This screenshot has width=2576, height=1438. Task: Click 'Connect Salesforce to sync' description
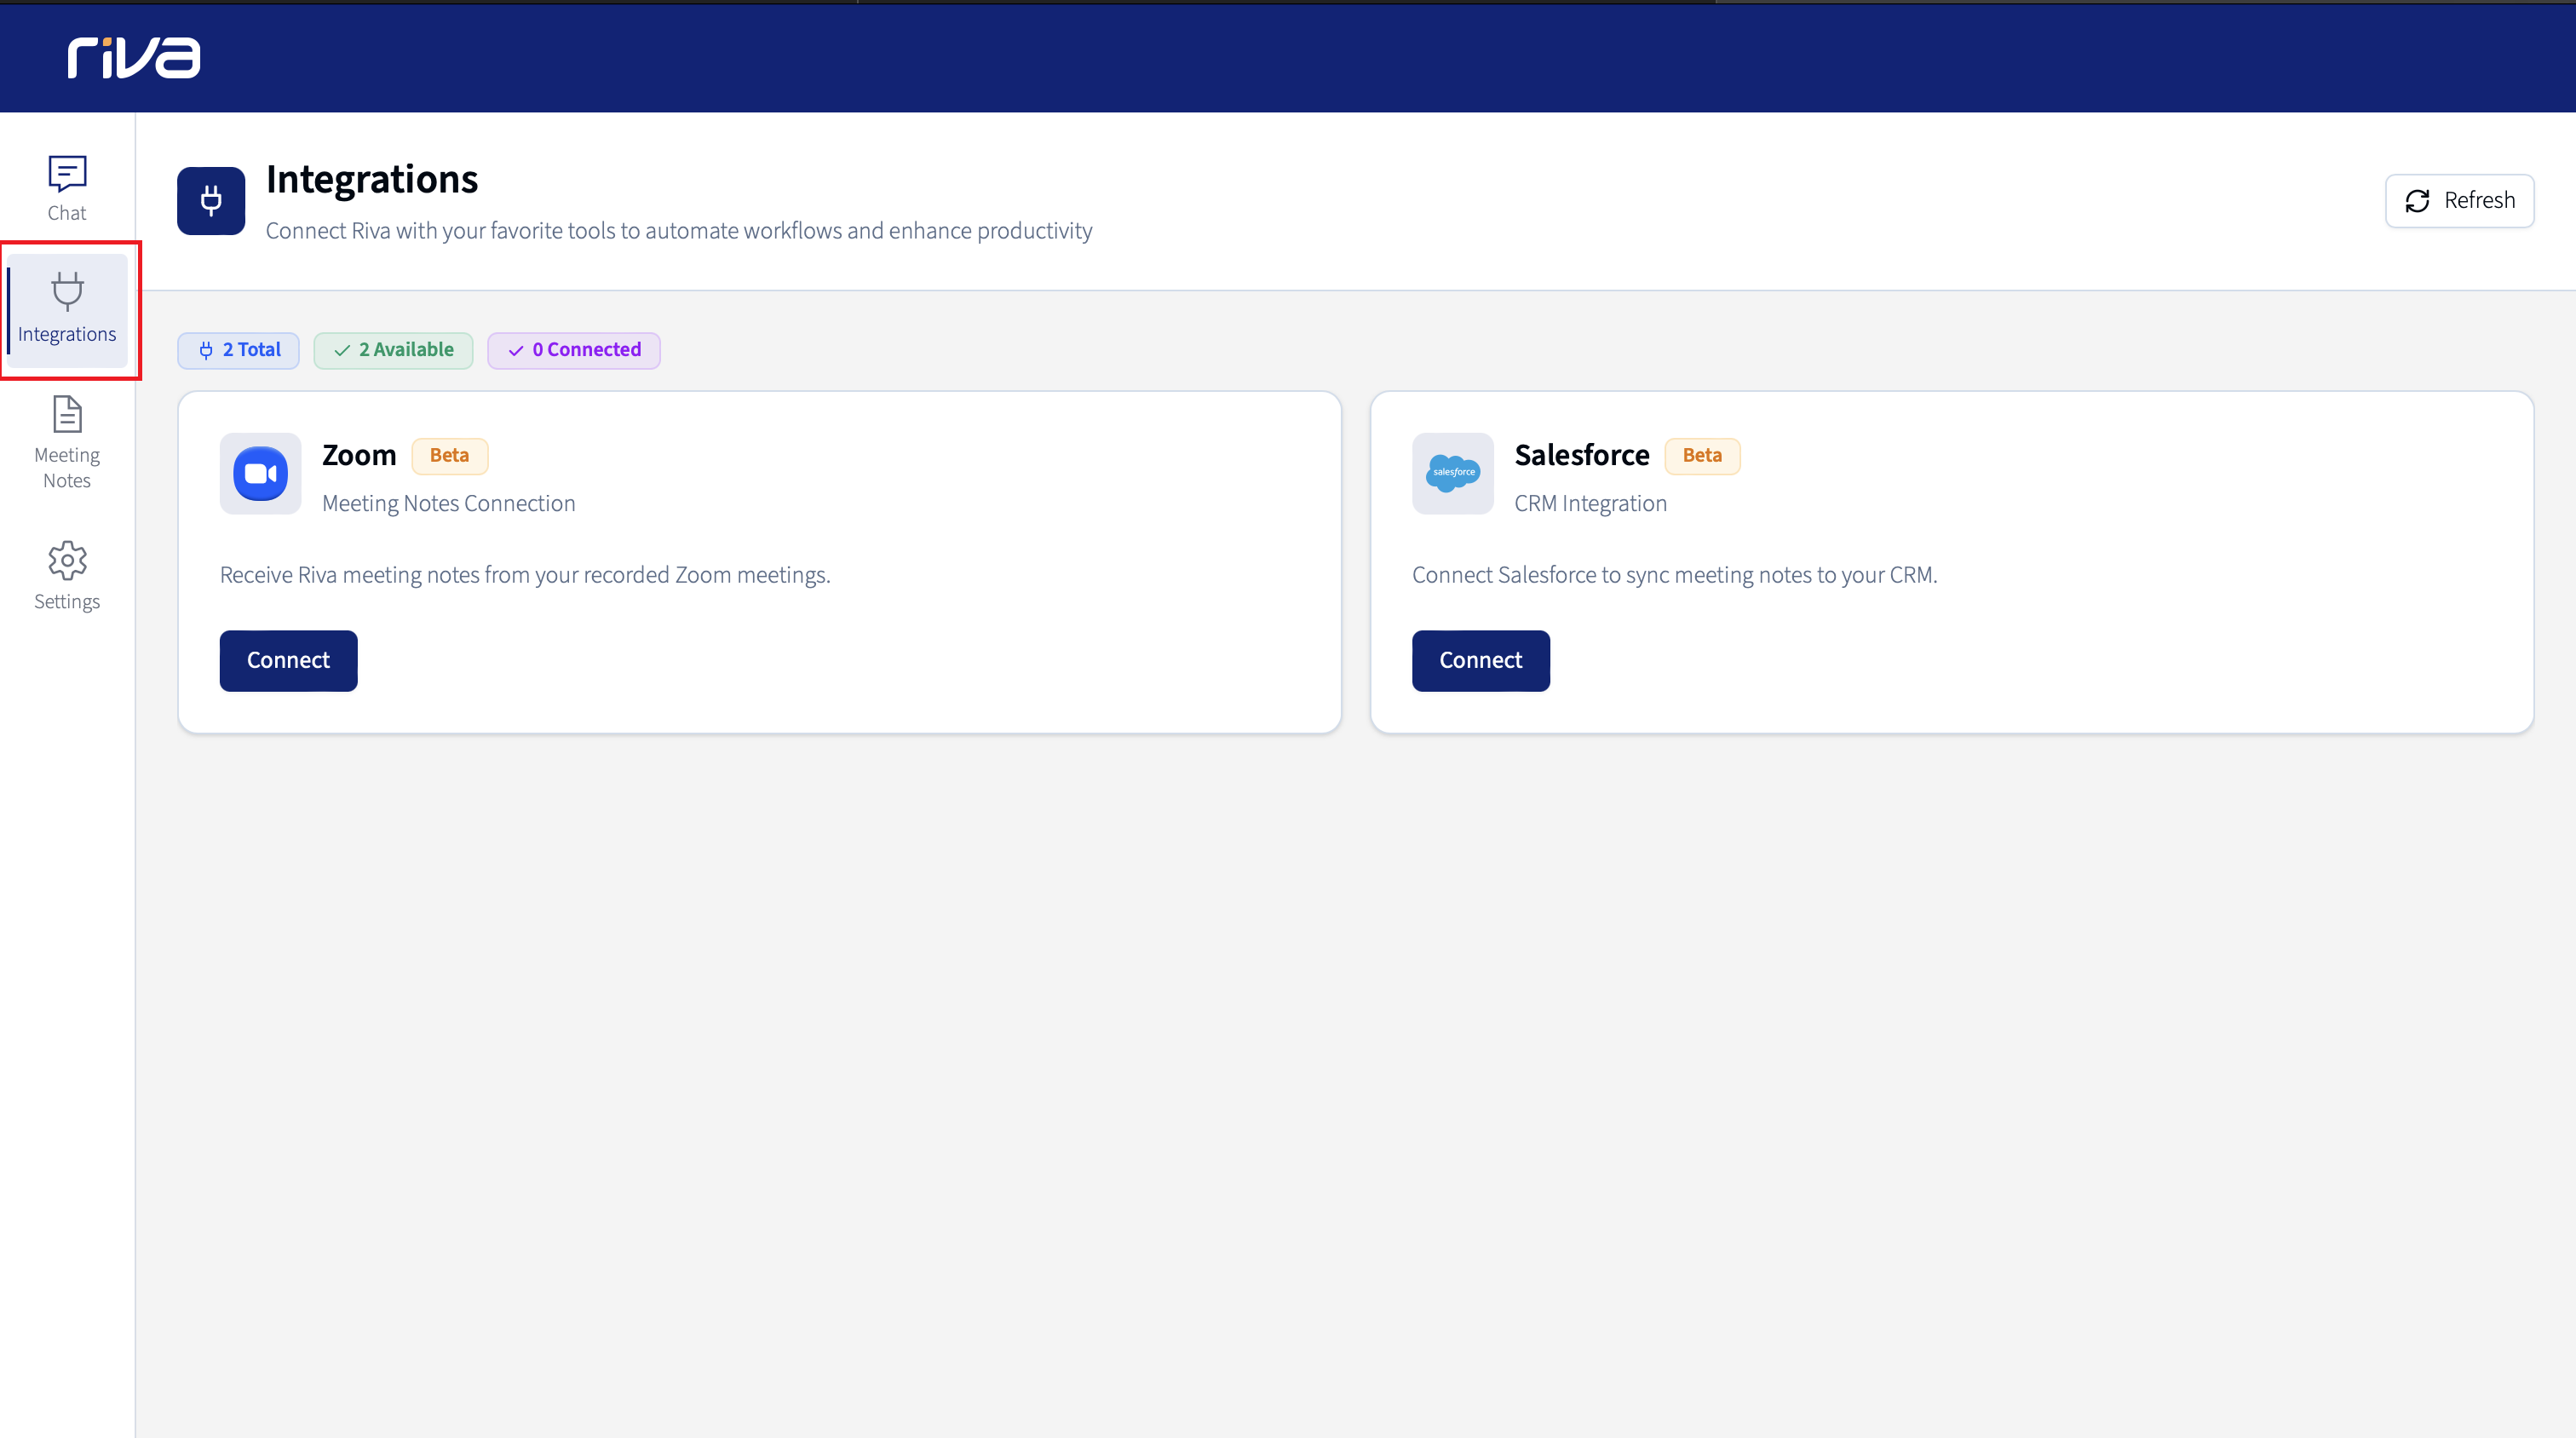1675,575
